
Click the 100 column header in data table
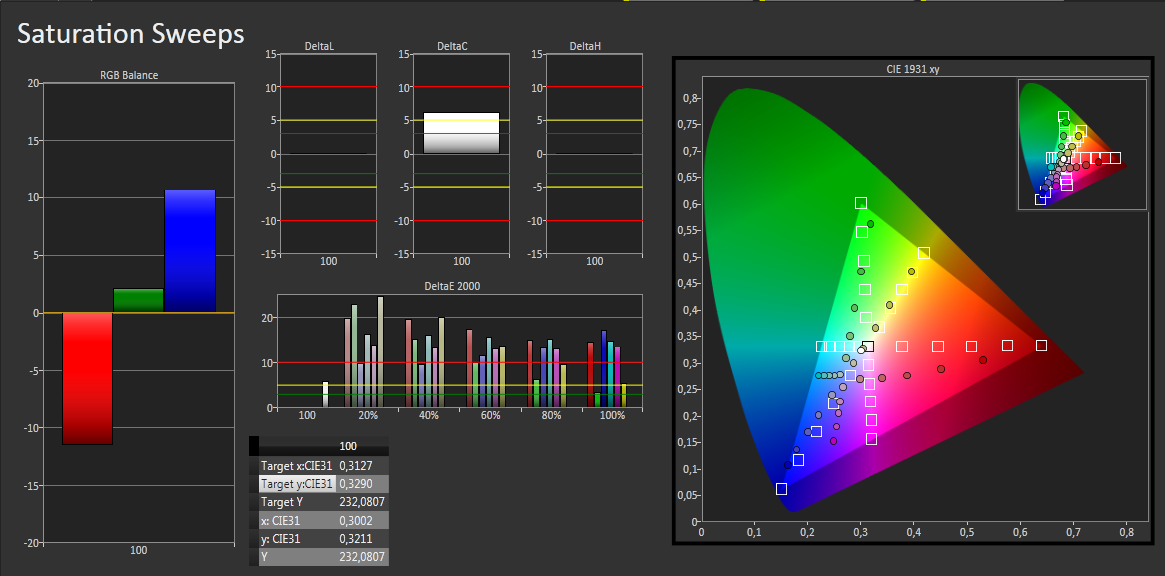[x=348, y=446]
